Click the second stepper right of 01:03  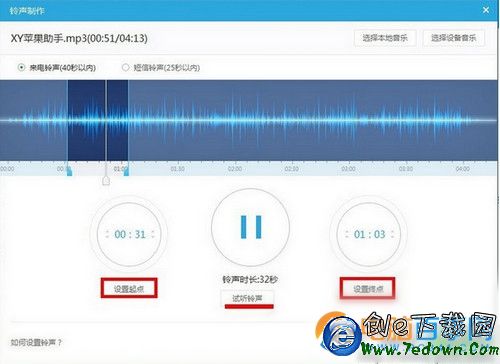click(x=392, y=234)
